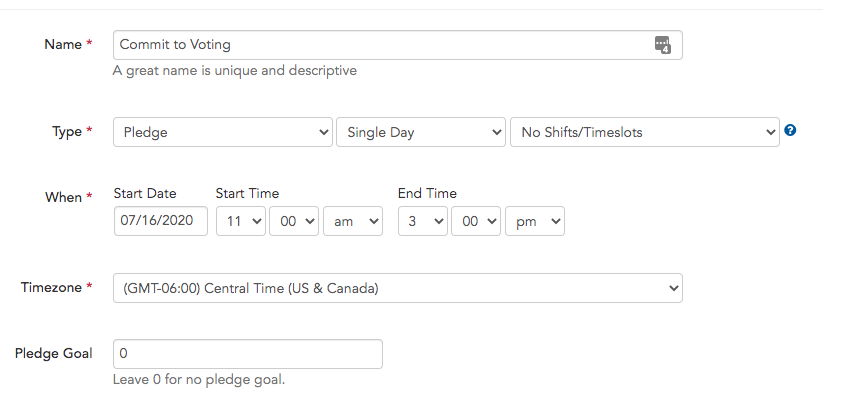
Task: Open the End Time hour dropdown showing 3
Action: point(423,221)
